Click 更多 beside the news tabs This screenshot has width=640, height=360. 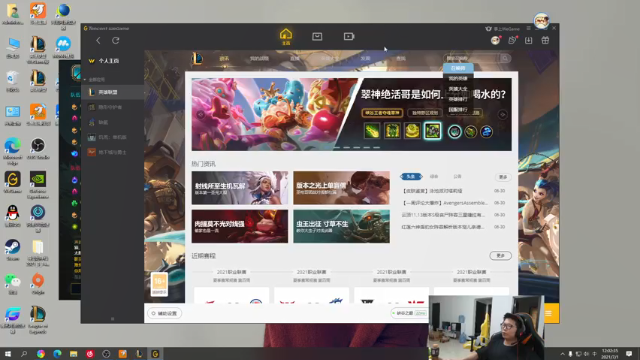[503, 177]
